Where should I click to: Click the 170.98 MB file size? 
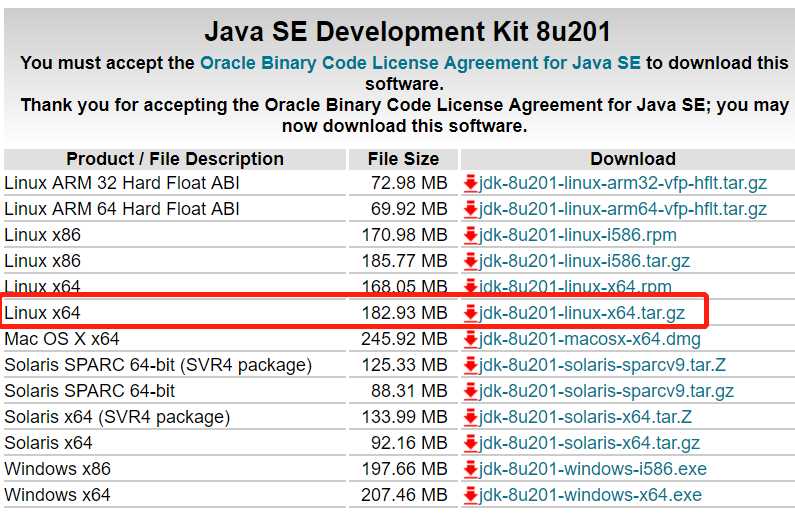pyautogui.click(x=405, y=235)
